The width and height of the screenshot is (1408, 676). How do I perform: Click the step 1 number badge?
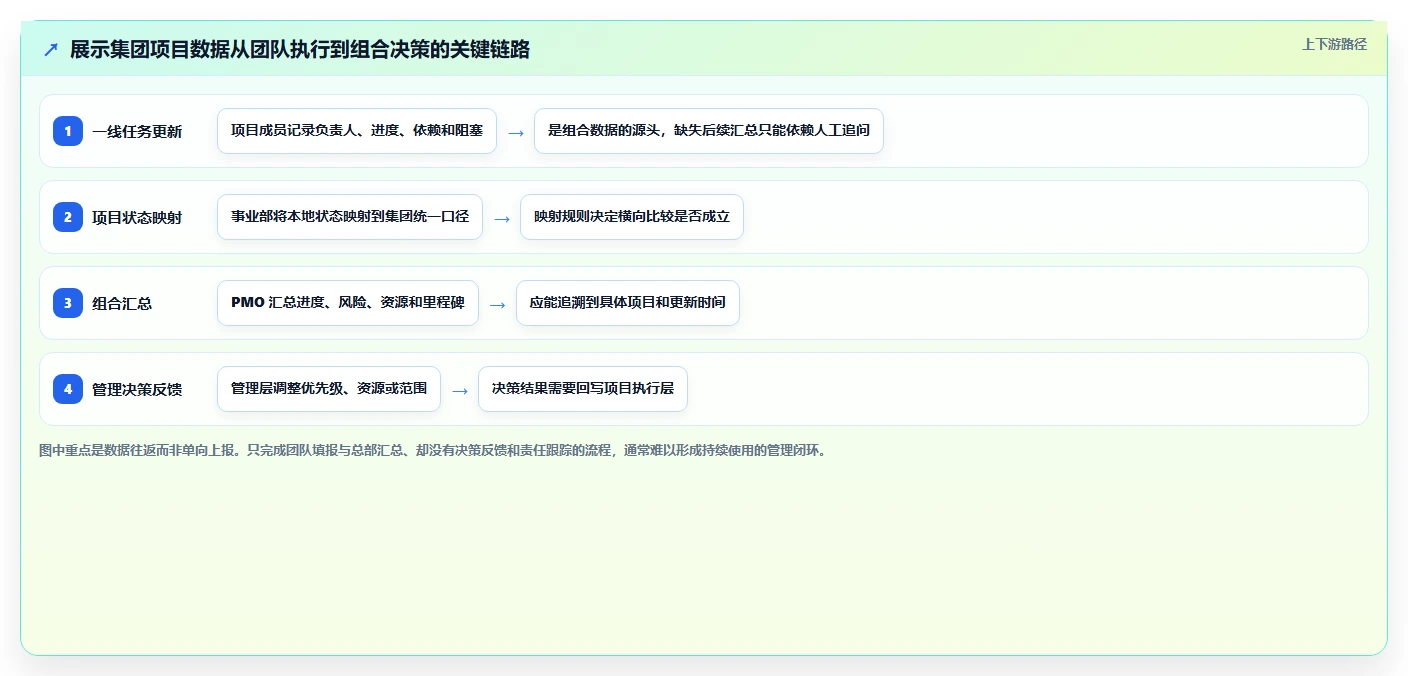[x=68, y=131]
